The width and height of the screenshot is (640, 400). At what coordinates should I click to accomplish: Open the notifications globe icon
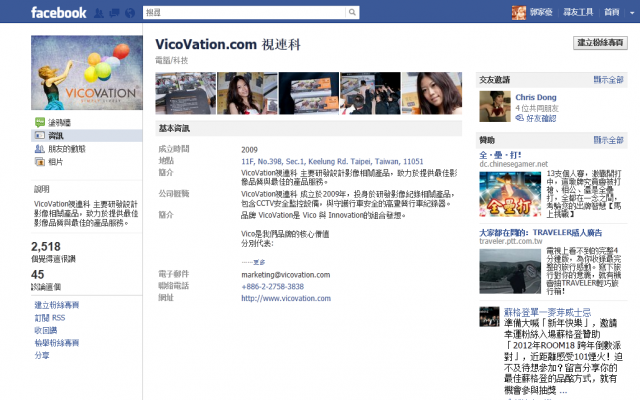[x=130, y=13]
